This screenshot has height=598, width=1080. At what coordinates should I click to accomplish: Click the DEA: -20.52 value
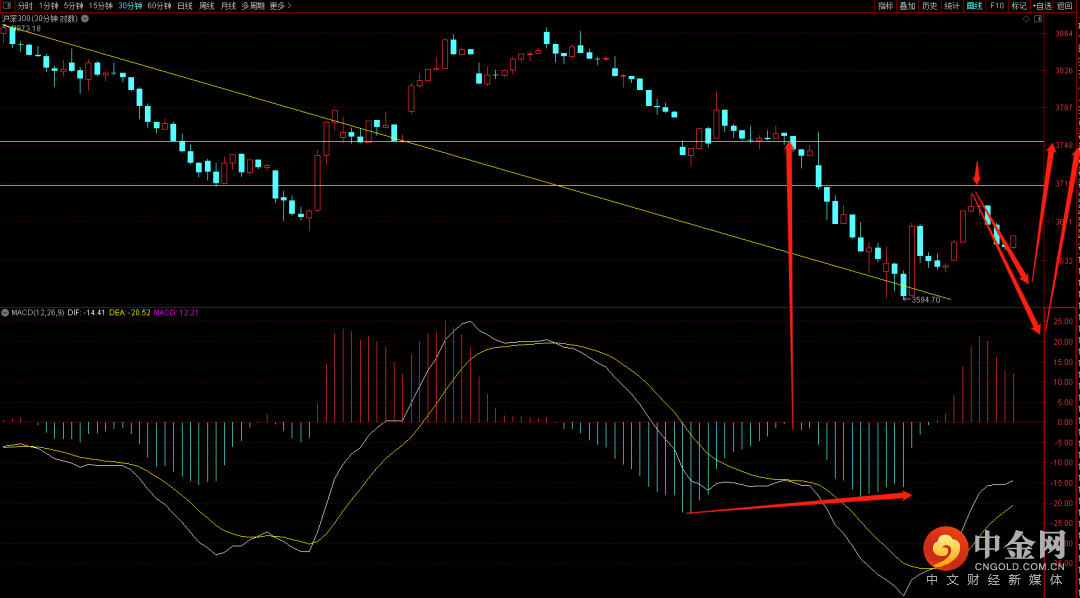pos(128,313)
